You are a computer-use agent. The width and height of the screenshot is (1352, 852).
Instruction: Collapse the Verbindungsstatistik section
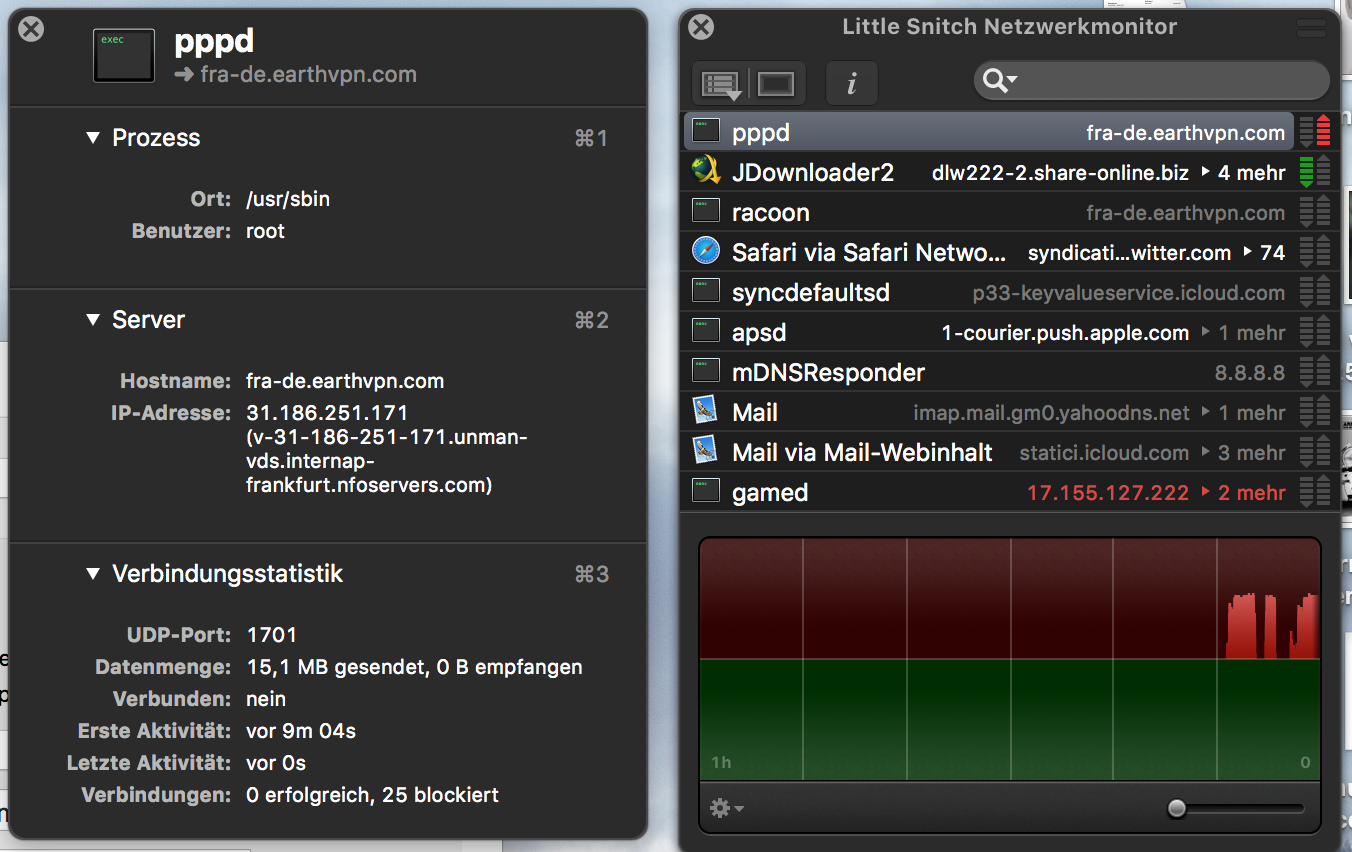point(93,574)
